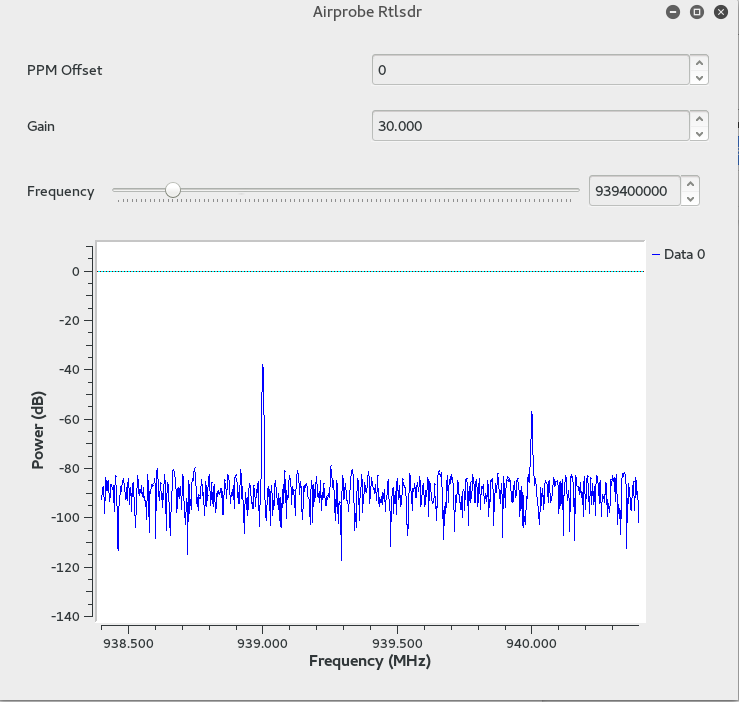739x702 pixels.
Task: Increase the PPM Offset with up arrow
Action: 699,63
